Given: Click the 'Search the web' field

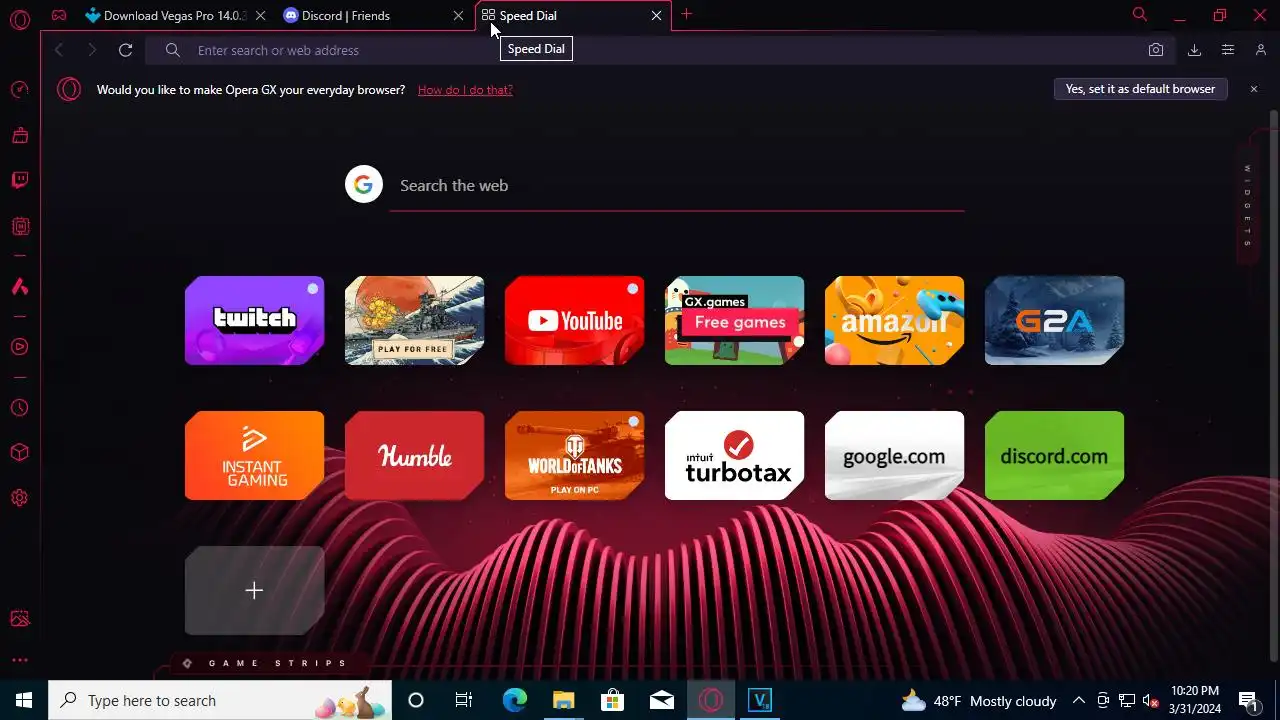Looking at the screenshot, I should [x=676, y=186].
